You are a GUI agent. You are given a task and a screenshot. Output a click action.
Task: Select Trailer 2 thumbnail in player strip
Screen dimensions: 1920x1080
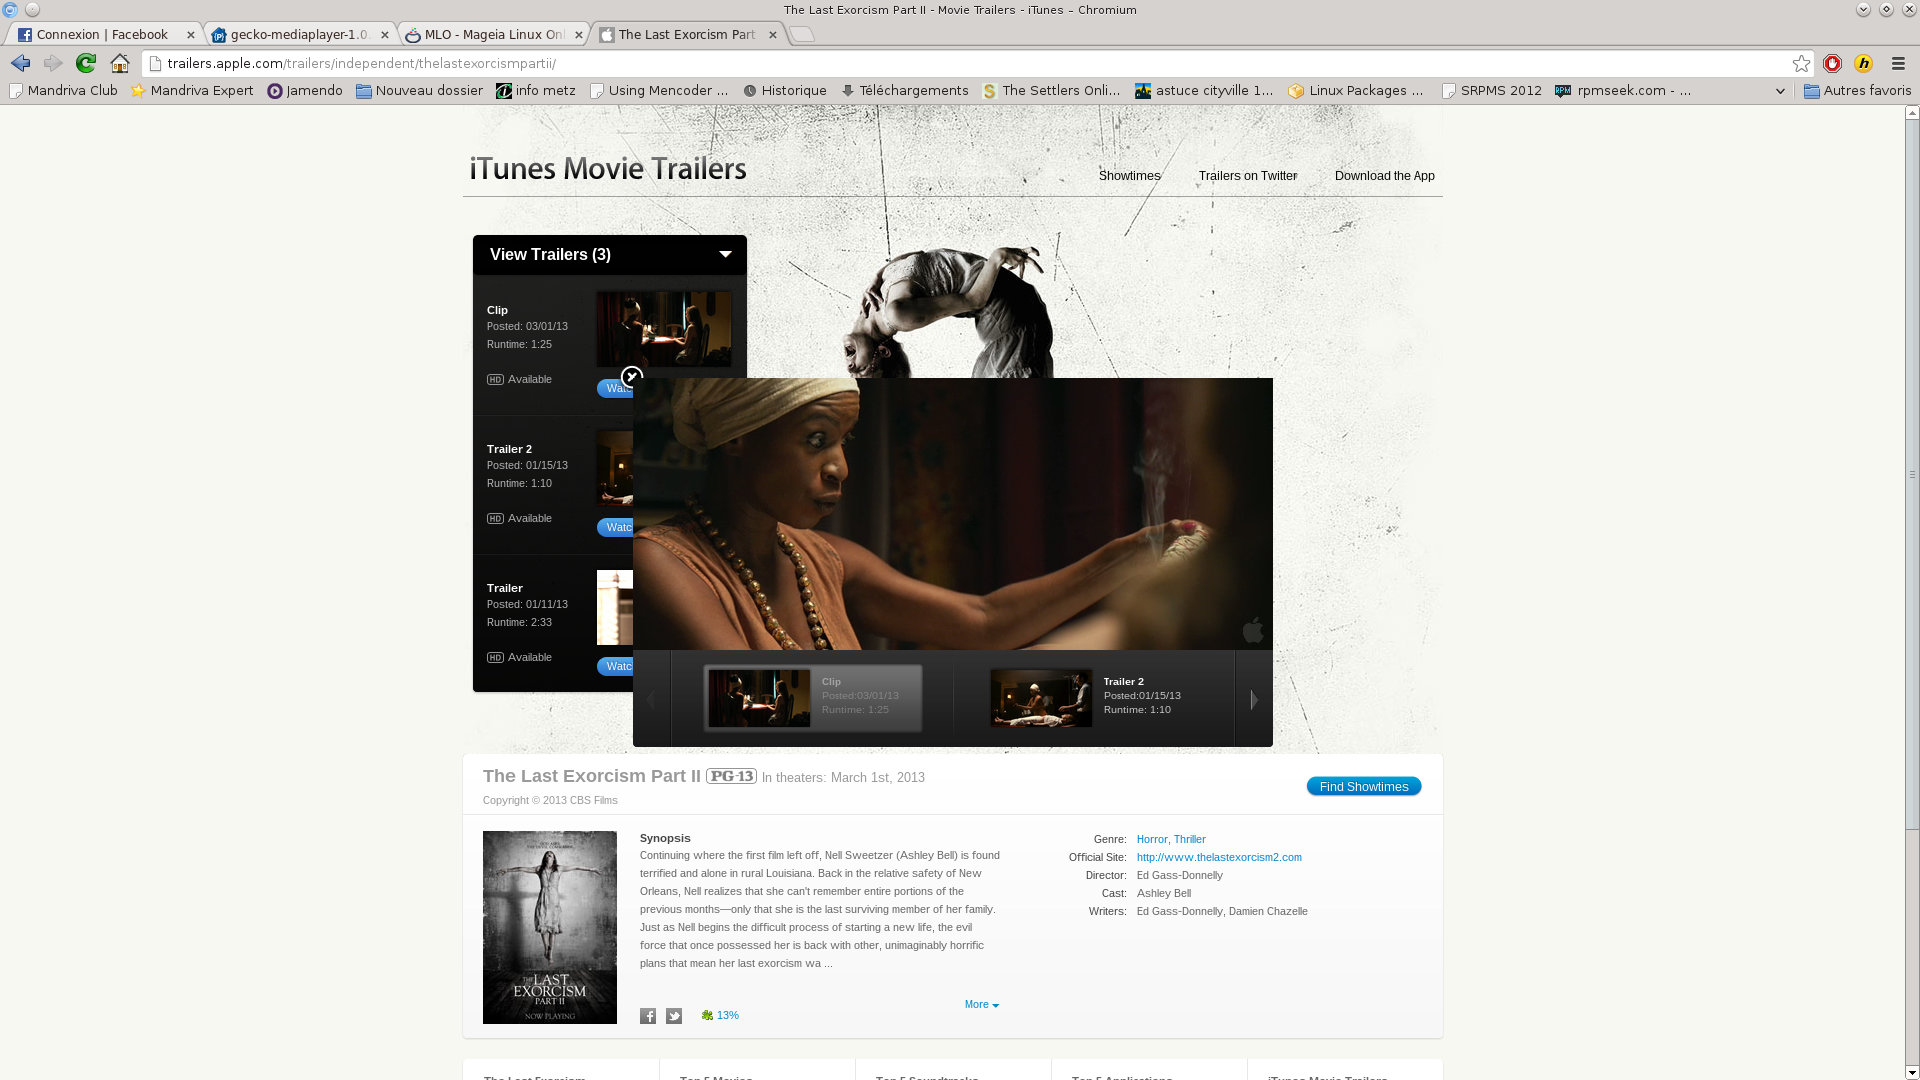(1040, 697)
